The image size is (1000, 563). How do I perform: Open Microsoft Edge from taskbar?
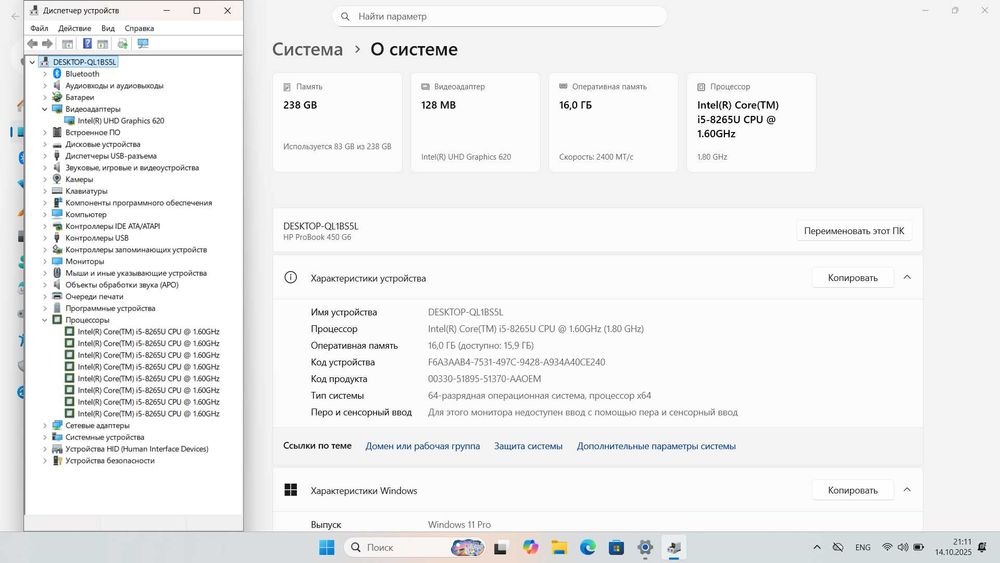point(587,547)
